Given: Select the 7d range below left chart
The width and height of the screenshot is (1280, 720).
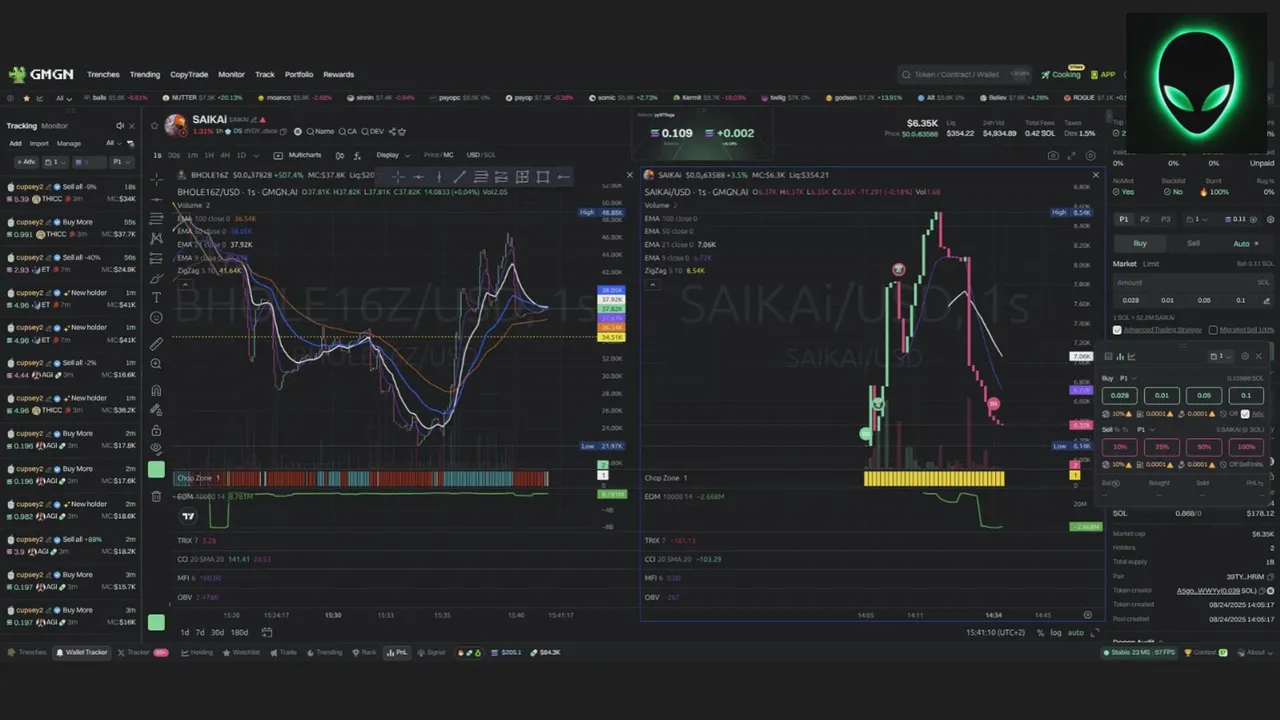Looking at the screenshot, I should pyautogui.click(x=200, y=632).
